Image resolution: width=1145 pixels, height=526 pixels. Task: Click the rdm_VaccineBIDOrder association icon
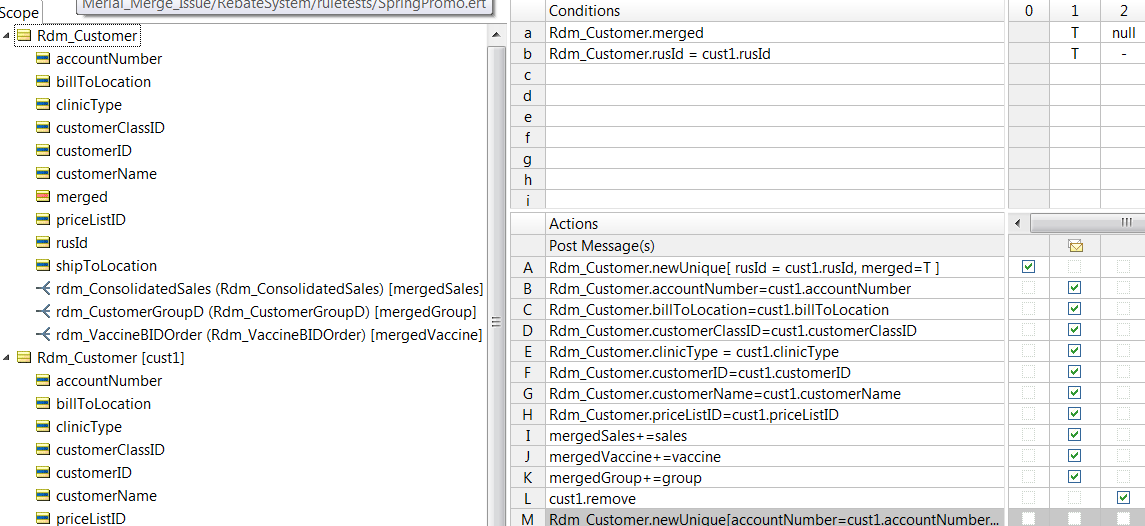click(43, 335)
